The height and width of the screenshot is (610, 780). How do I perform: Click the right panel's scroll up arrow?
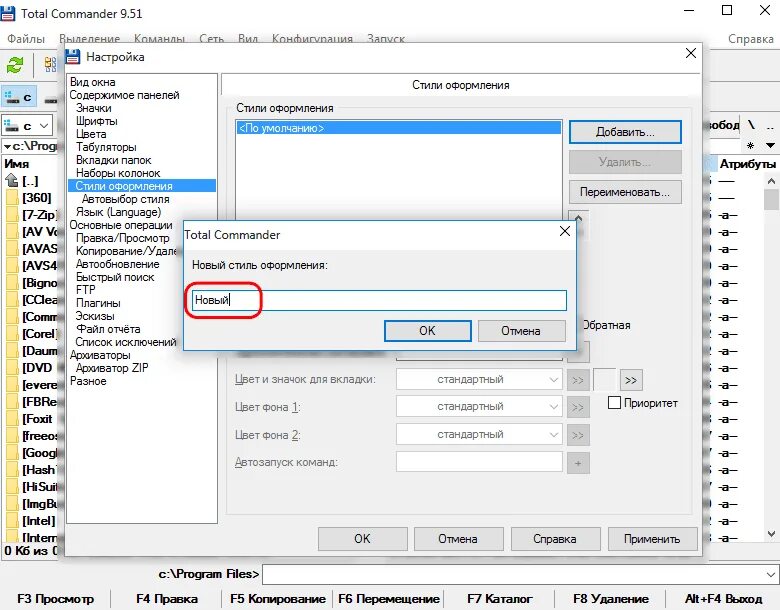point(771,181)
